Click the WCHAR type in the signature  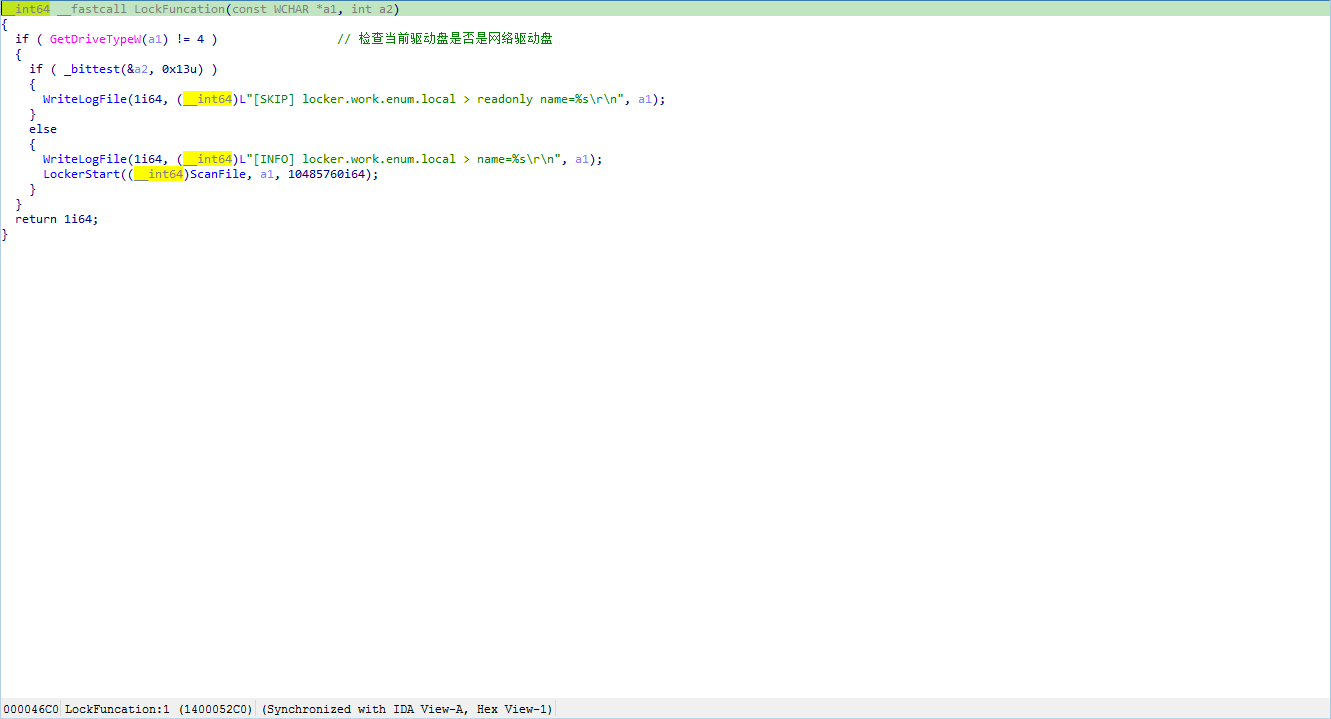click(x=291, y=9)
